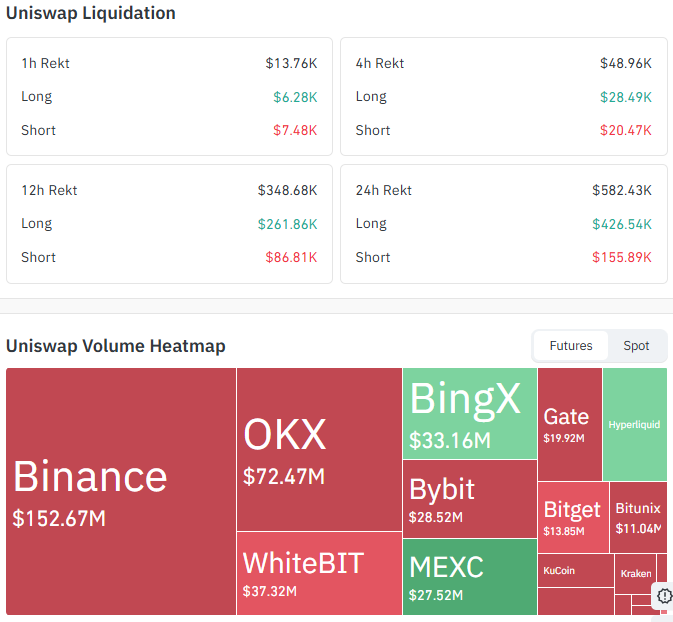Select the Bybit $28.52M tile
The height and width of the screenshot is (622, 673).
(470, 499)
